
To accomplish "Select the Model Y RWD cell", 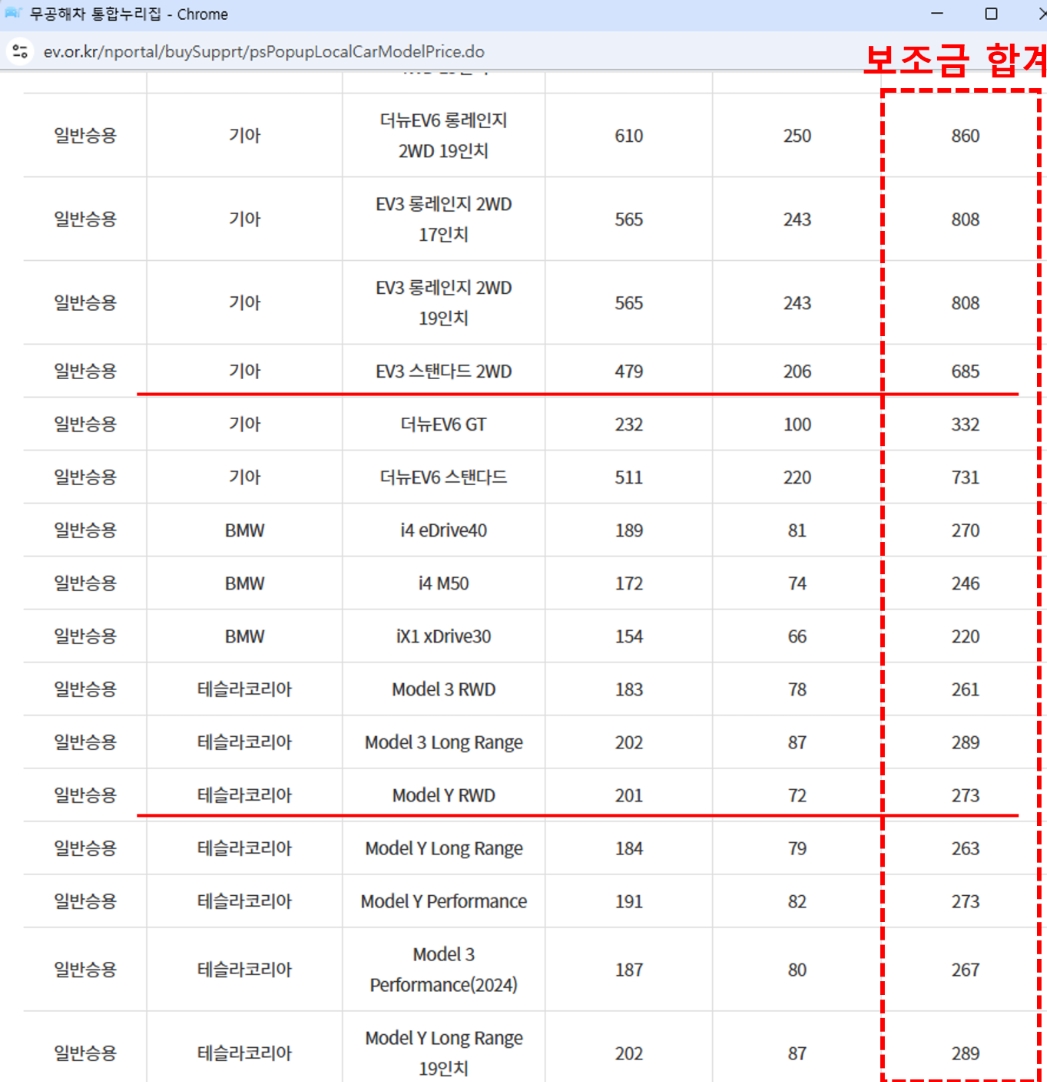I will click(x=443, y=796).
